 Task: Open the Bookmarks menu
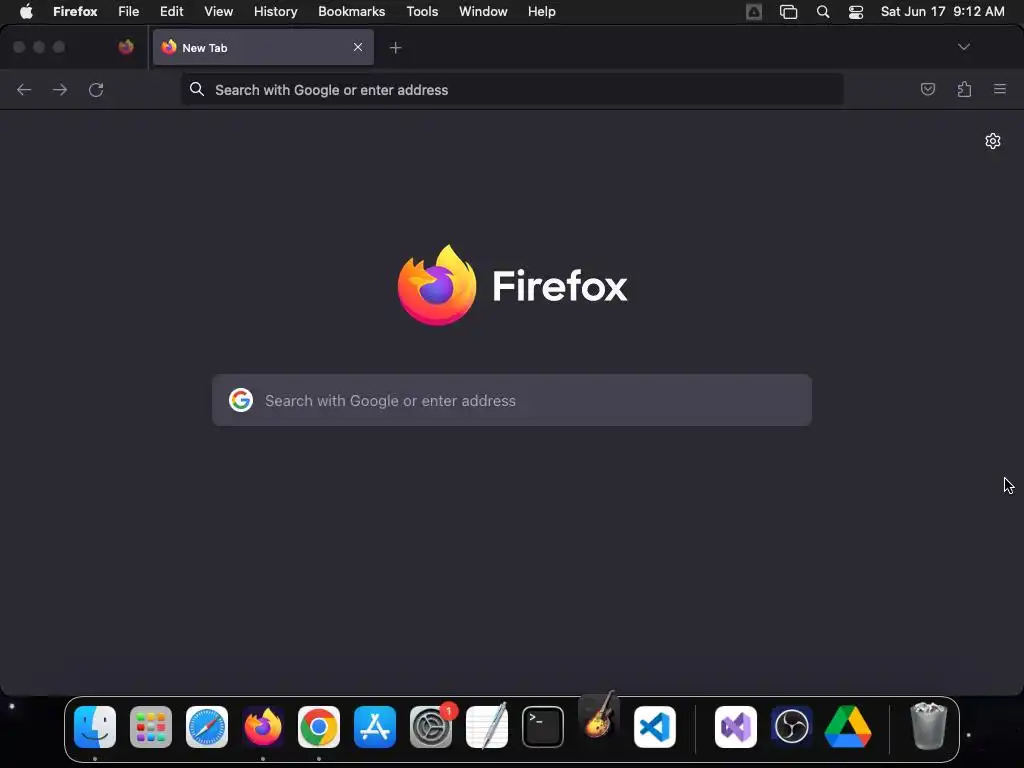tap(351, 12)
